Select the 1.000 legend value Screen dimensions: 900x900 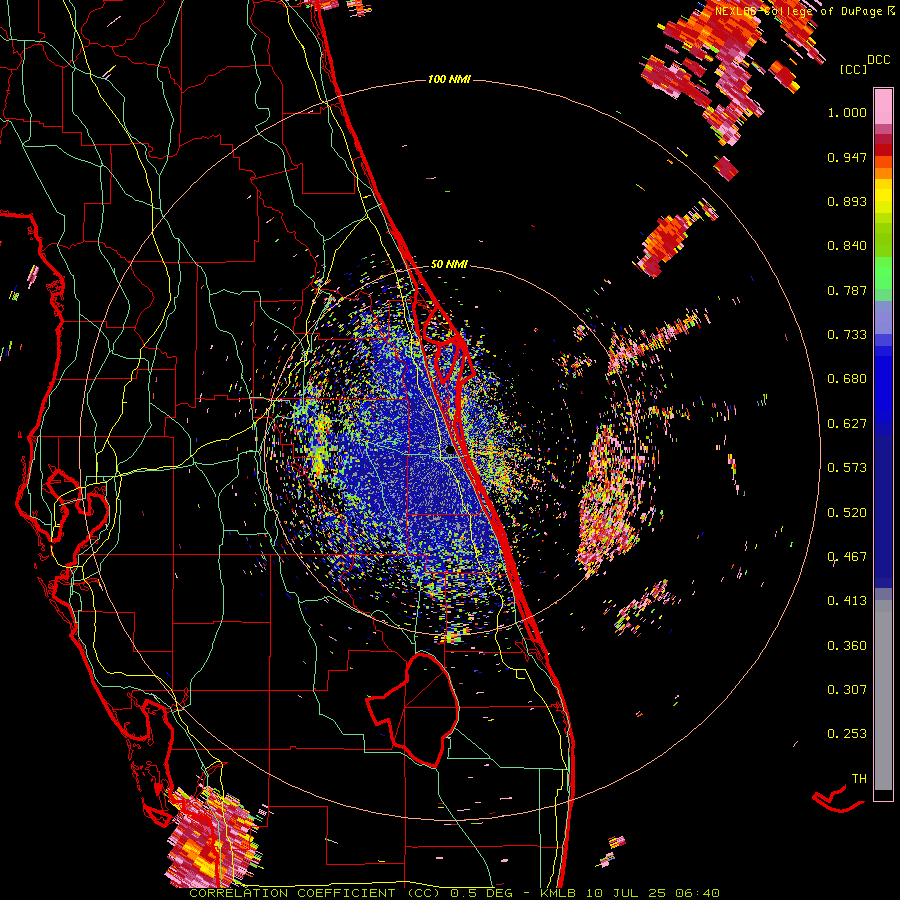(x=847, y=112)
